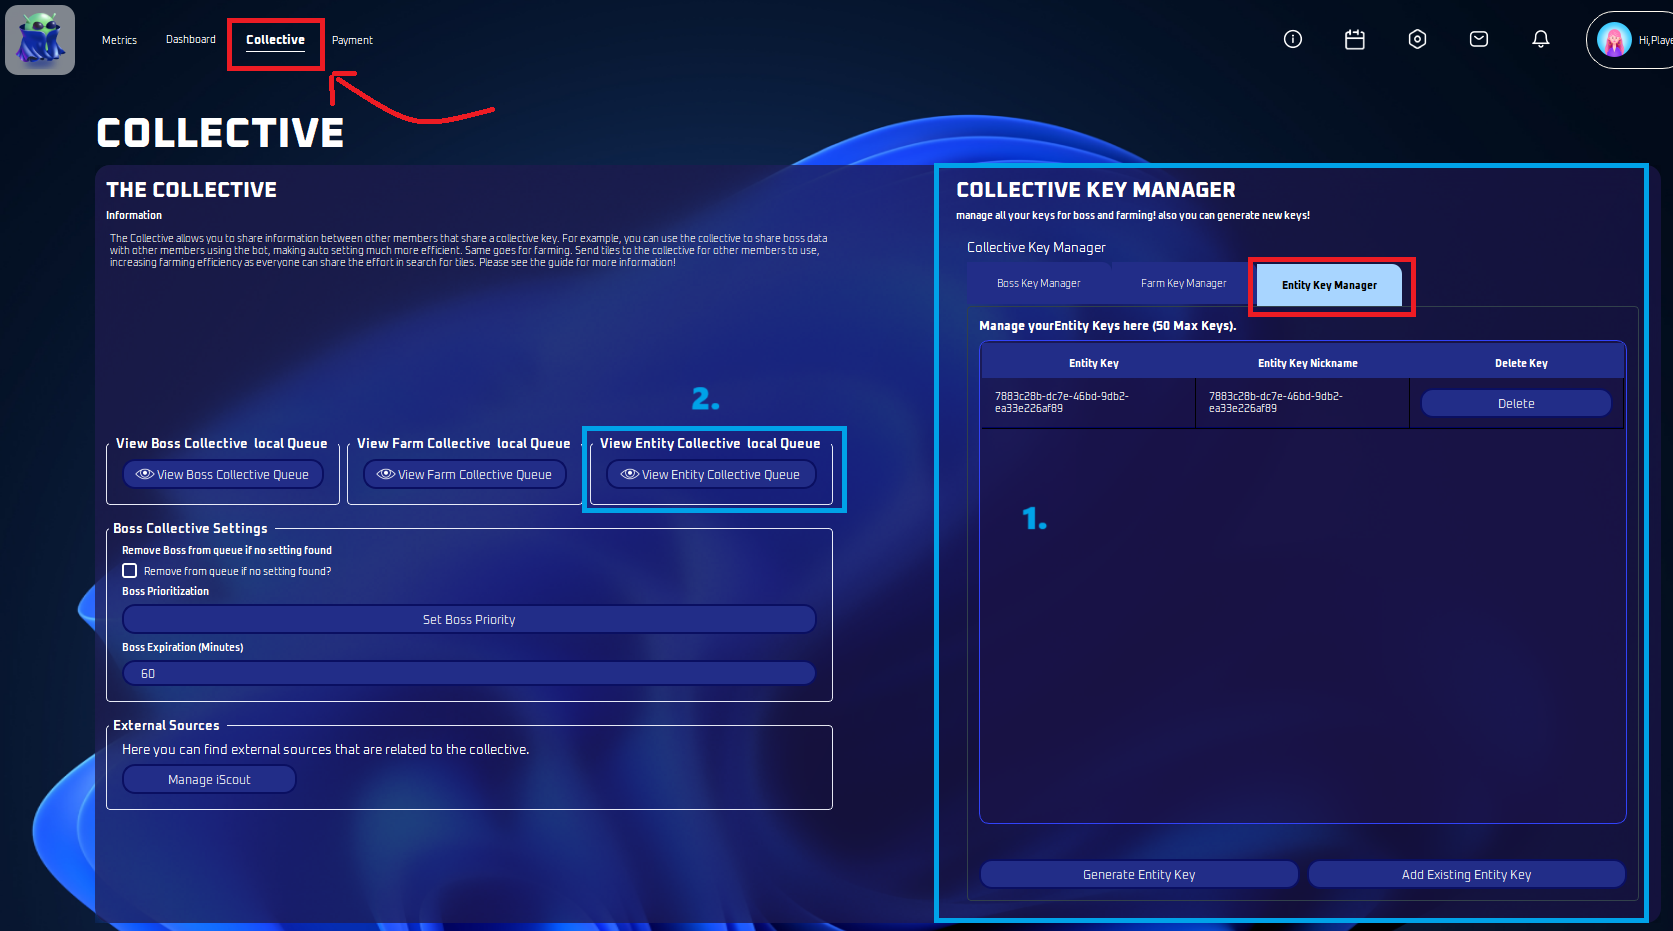This screenshot has width=1673, height=931.
Task: Click the alien bot logo icon
Action: pos(40,40)
